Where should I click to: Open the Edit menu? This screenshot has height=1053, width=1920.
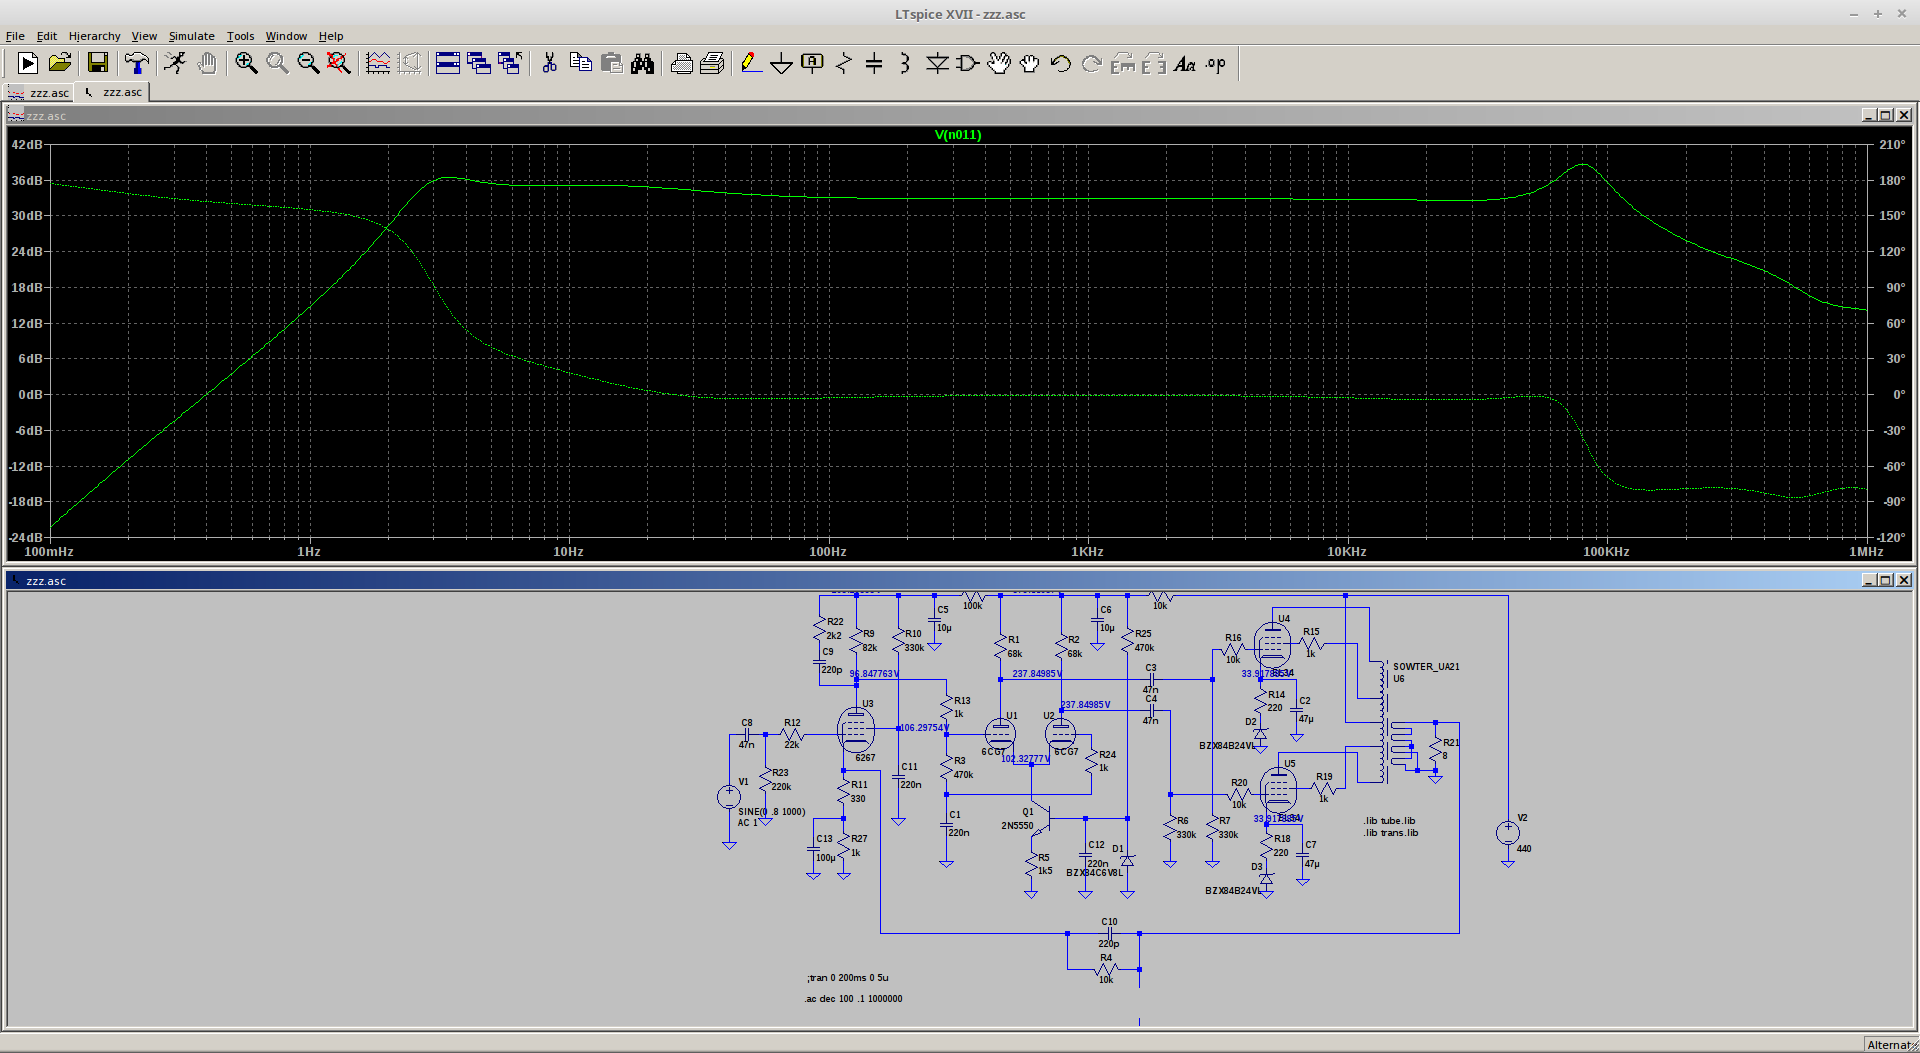(47, 36)
